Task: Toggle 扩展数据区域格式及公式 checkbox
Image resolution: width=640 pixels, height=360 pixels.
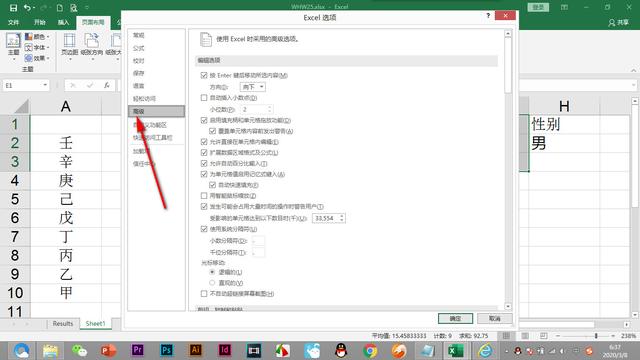Action: pyautogui.click(x=204, y=152)
